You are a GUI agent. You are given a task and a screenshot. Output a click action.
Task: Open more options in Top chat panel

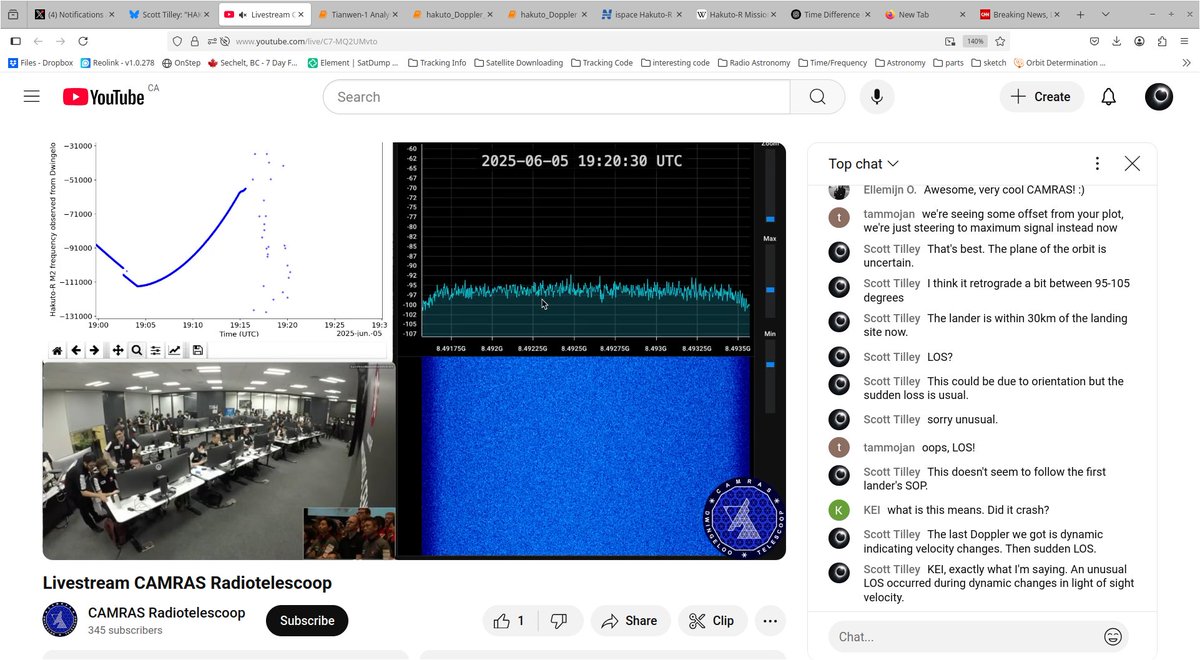[1097, 164]
